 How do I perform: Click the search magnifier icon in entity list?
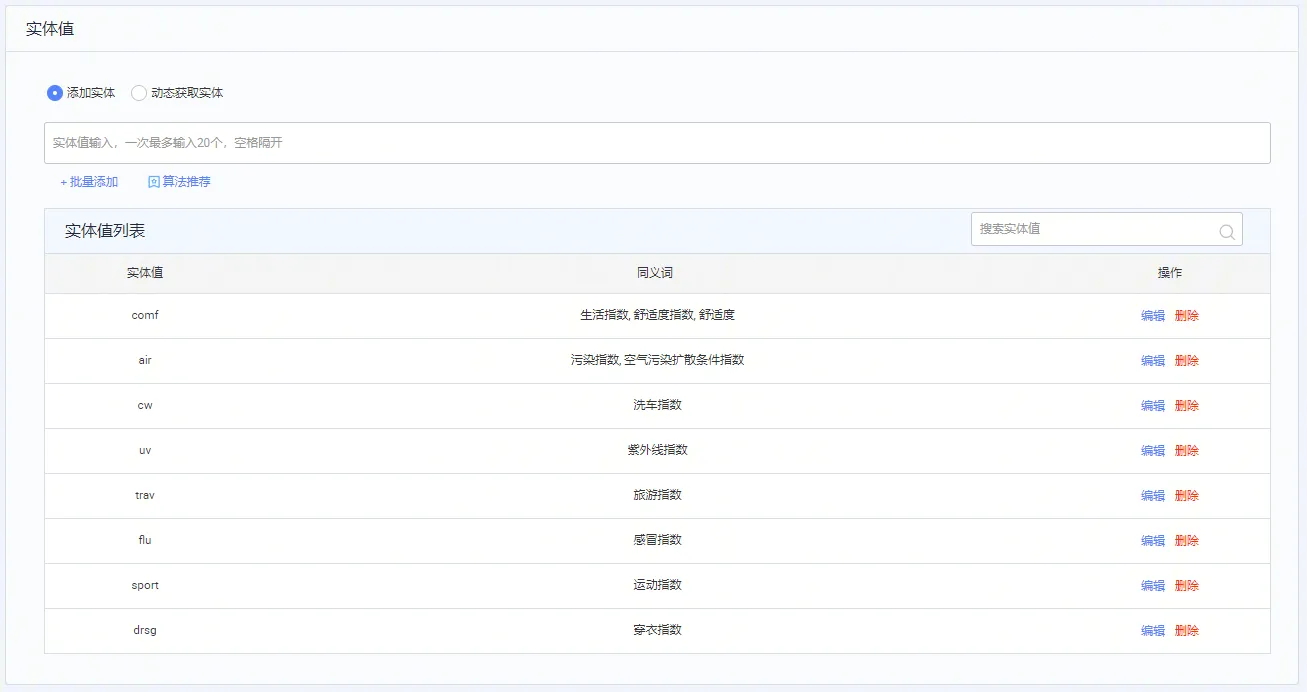point(1227,231)
